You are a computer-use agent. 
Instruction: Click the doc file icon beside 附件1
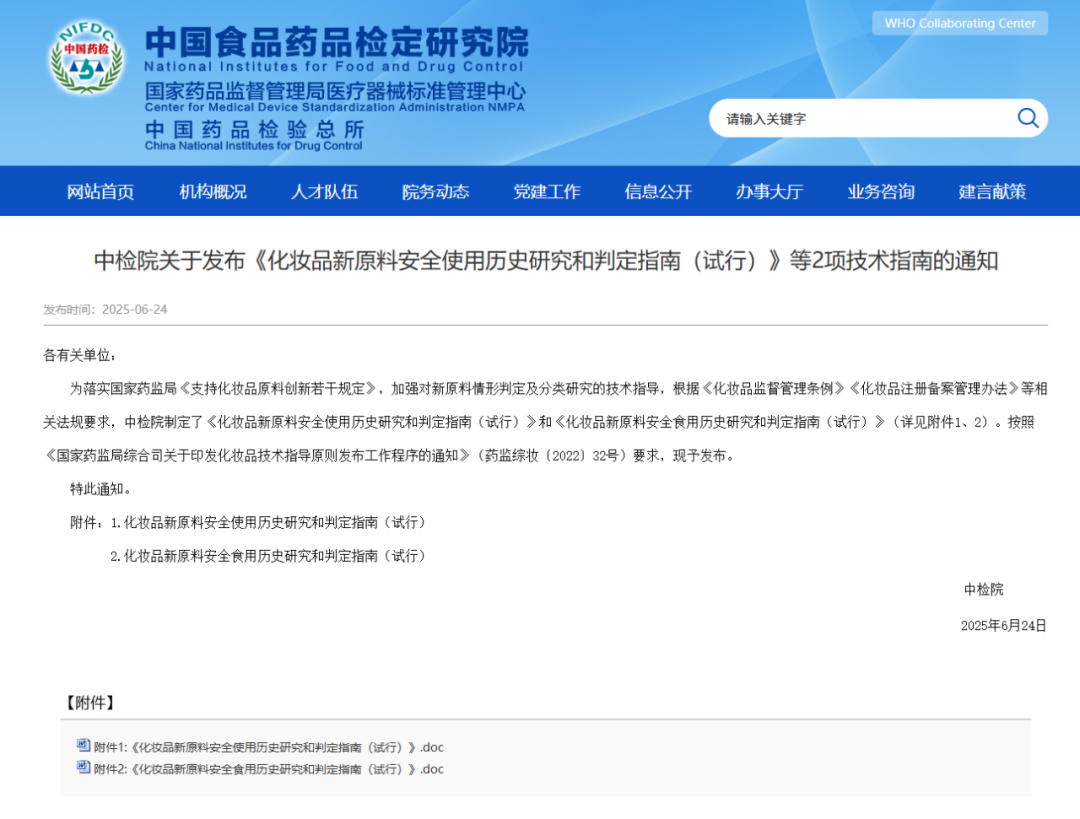83,745
